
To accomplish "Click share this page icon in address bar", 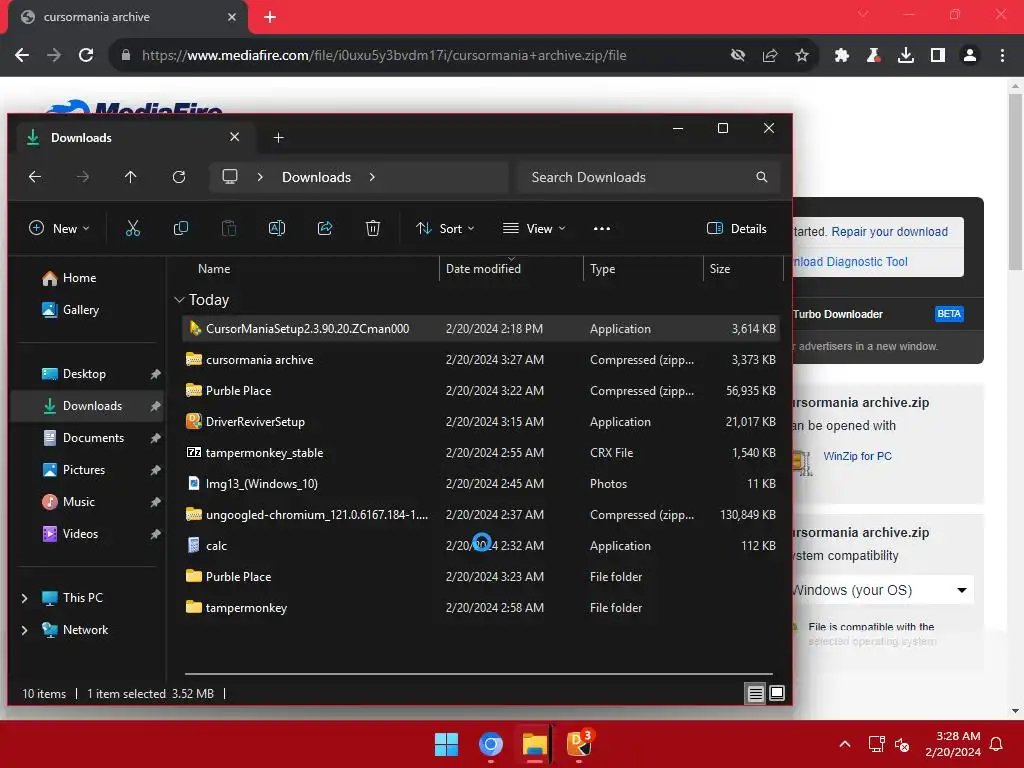I will coord(770,56).
